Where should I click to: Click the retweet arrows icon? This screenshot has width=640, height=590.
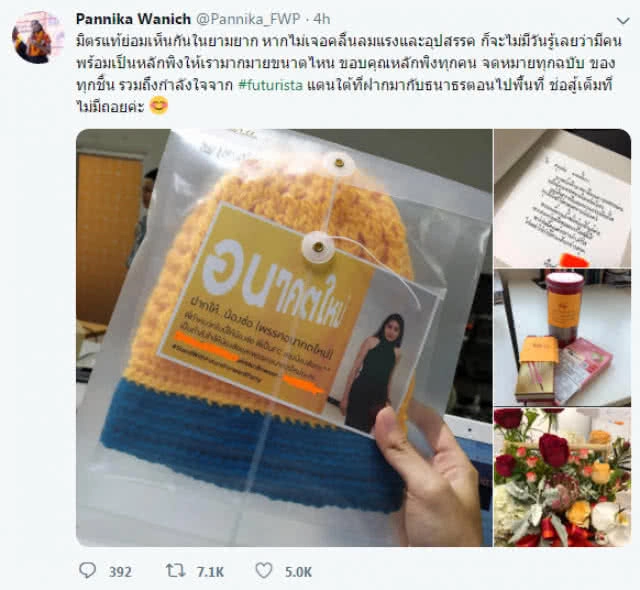176,570
